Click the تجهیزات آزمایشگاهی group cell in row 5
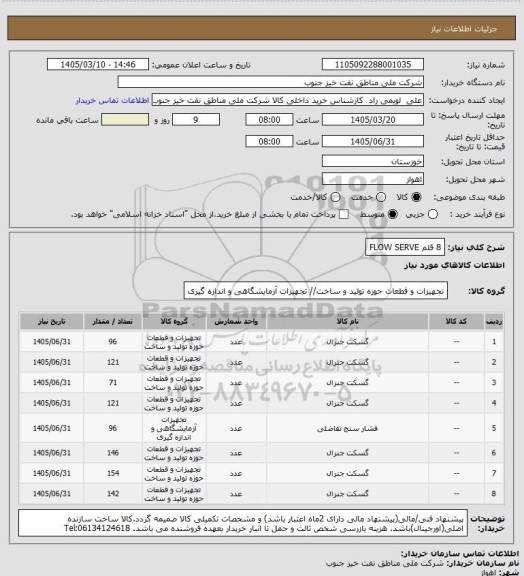The image size is (524, 576). [x=174, y=428]
